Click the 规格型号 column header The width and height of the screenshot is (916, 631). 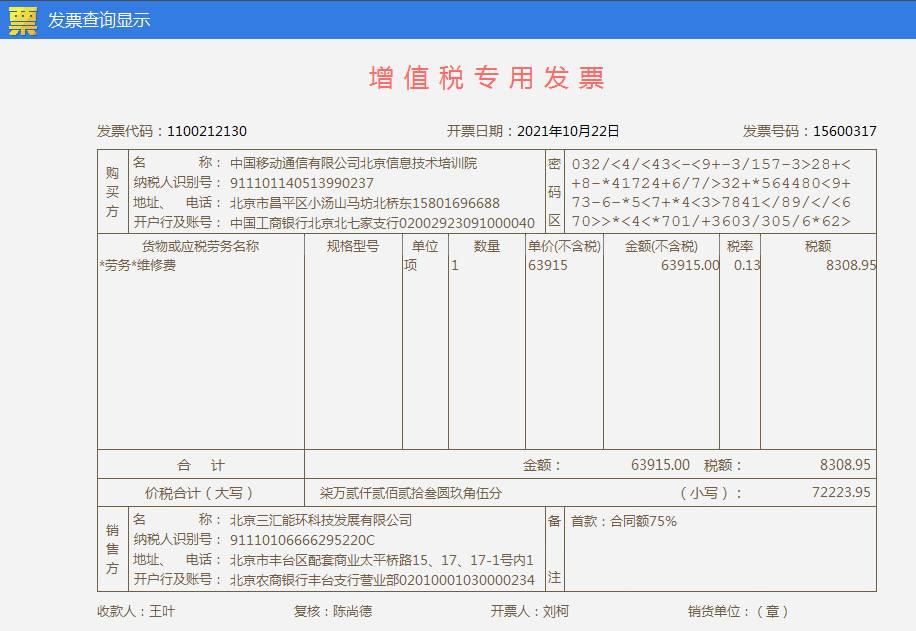(353, 246)
